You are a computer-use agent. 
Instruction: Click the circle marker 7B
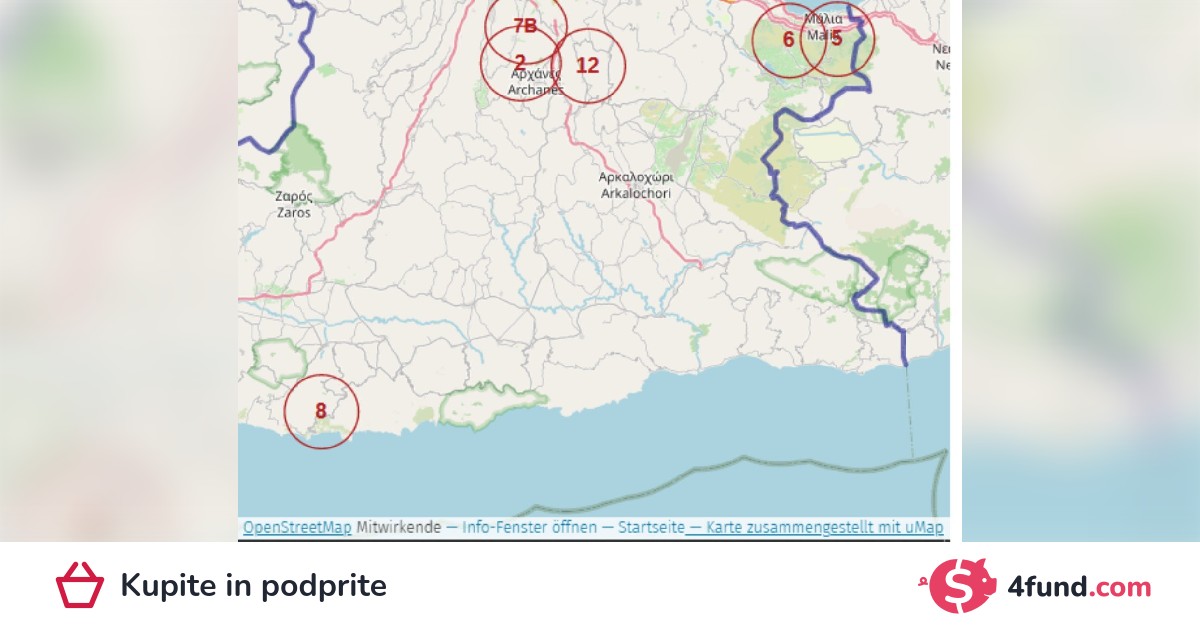coord(526,26)
